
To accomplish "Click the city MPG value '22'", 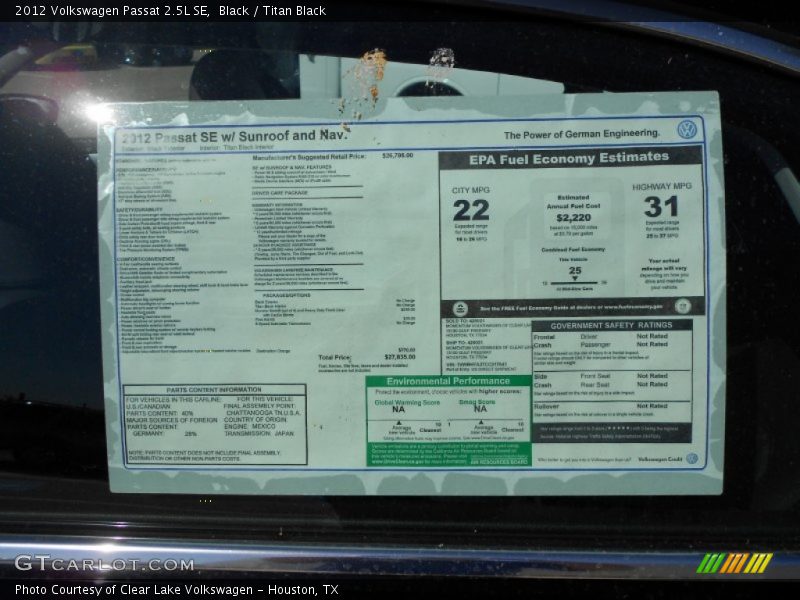I will pyautogui.click(x=471, y=210).
